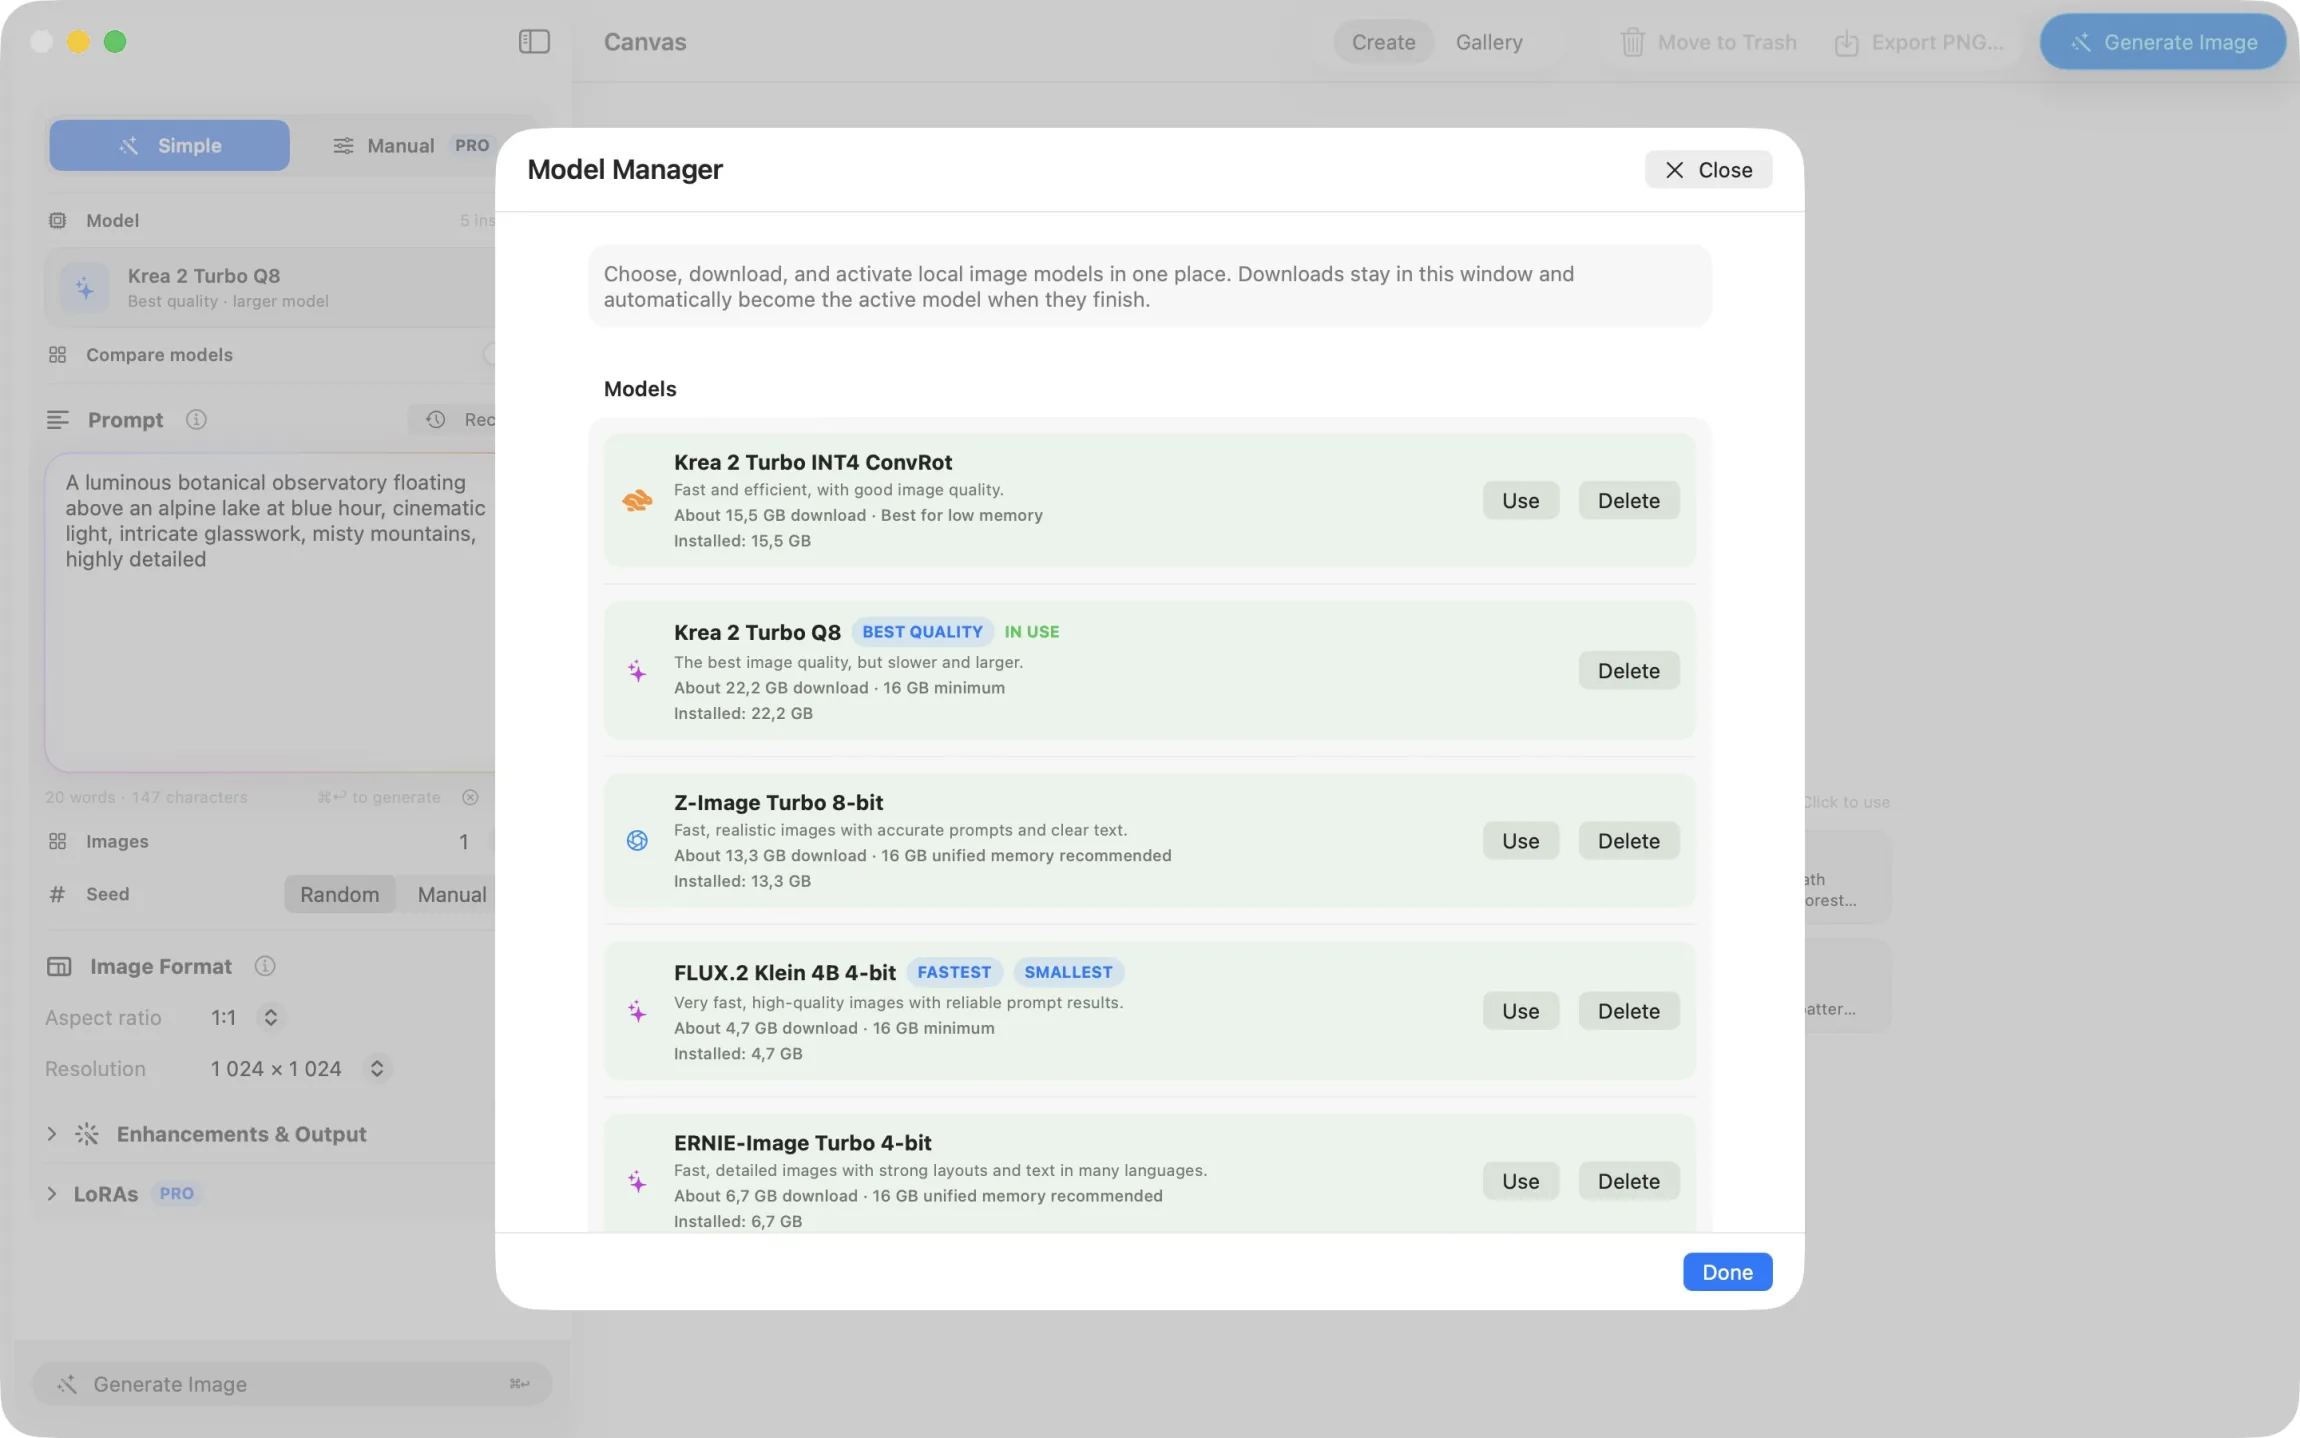
Task: Click the Export PNG label
Action: 1937,42
